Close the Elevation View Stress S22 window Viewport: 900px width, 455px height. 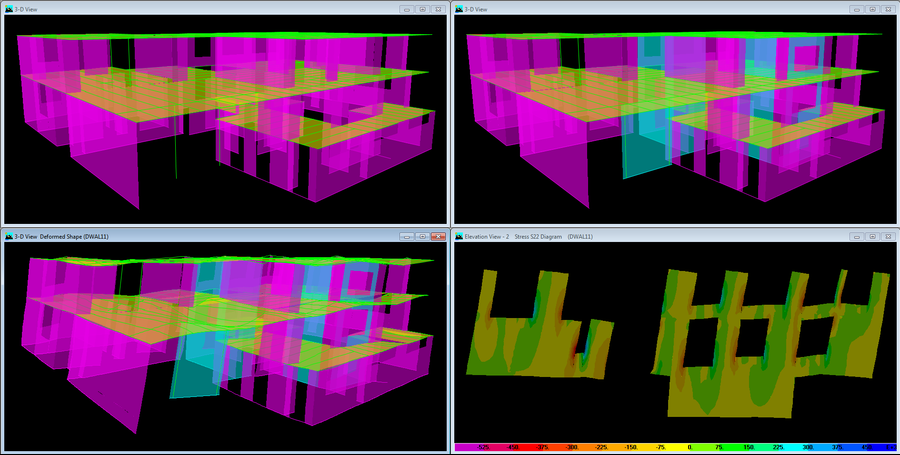click(x=887, y=237)
